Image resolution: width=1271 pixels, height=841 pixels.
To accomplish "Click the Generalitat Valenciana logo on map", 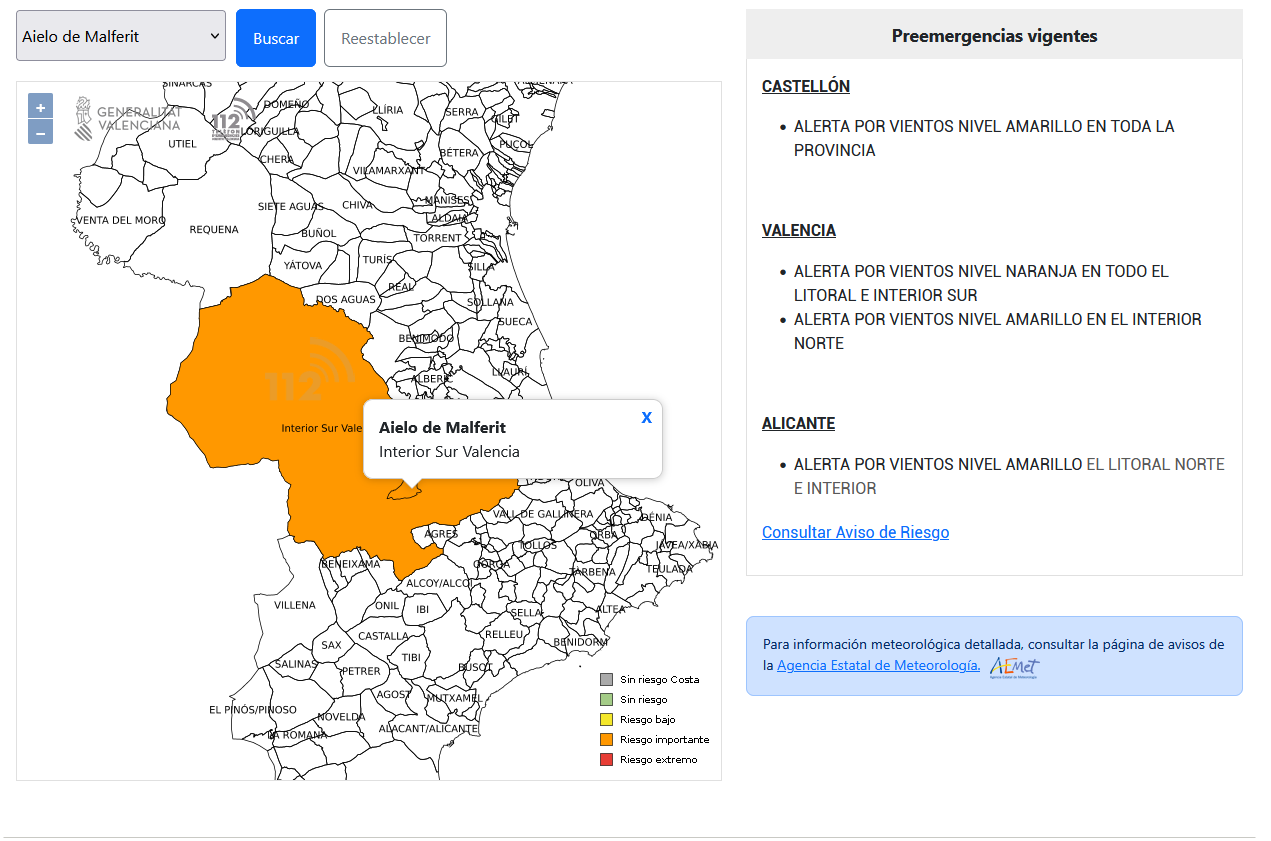I will click(x=128, y=118).
